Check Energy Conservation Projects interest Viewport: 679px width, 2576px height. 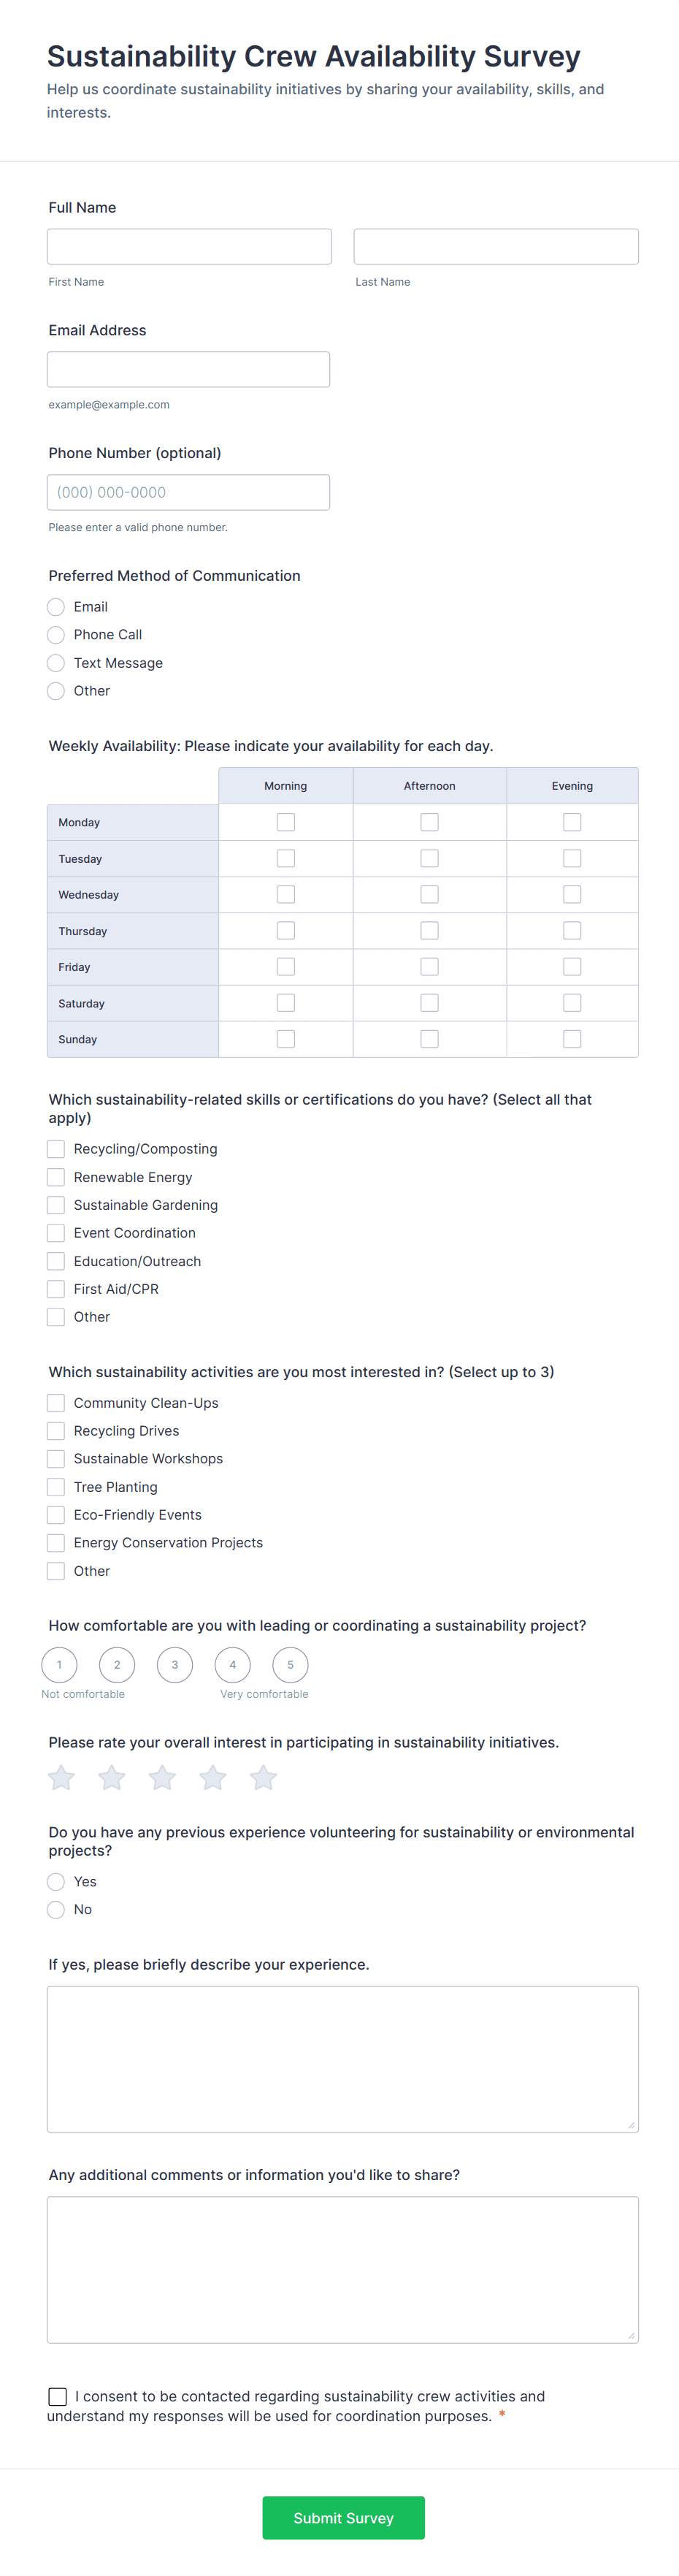(55, 1542)
